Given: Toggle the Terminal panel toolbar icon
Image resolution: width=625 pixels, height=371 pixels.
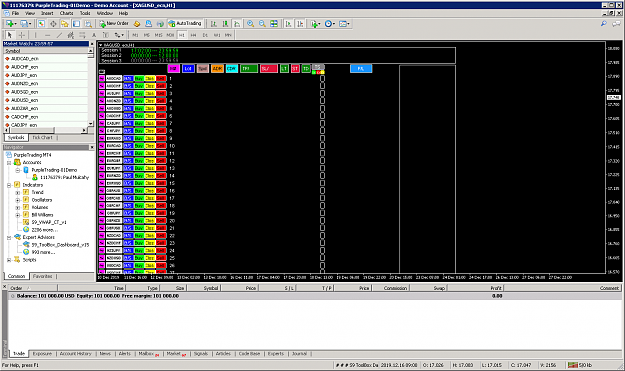Looking at the screenshot, I should click(76, 24).
